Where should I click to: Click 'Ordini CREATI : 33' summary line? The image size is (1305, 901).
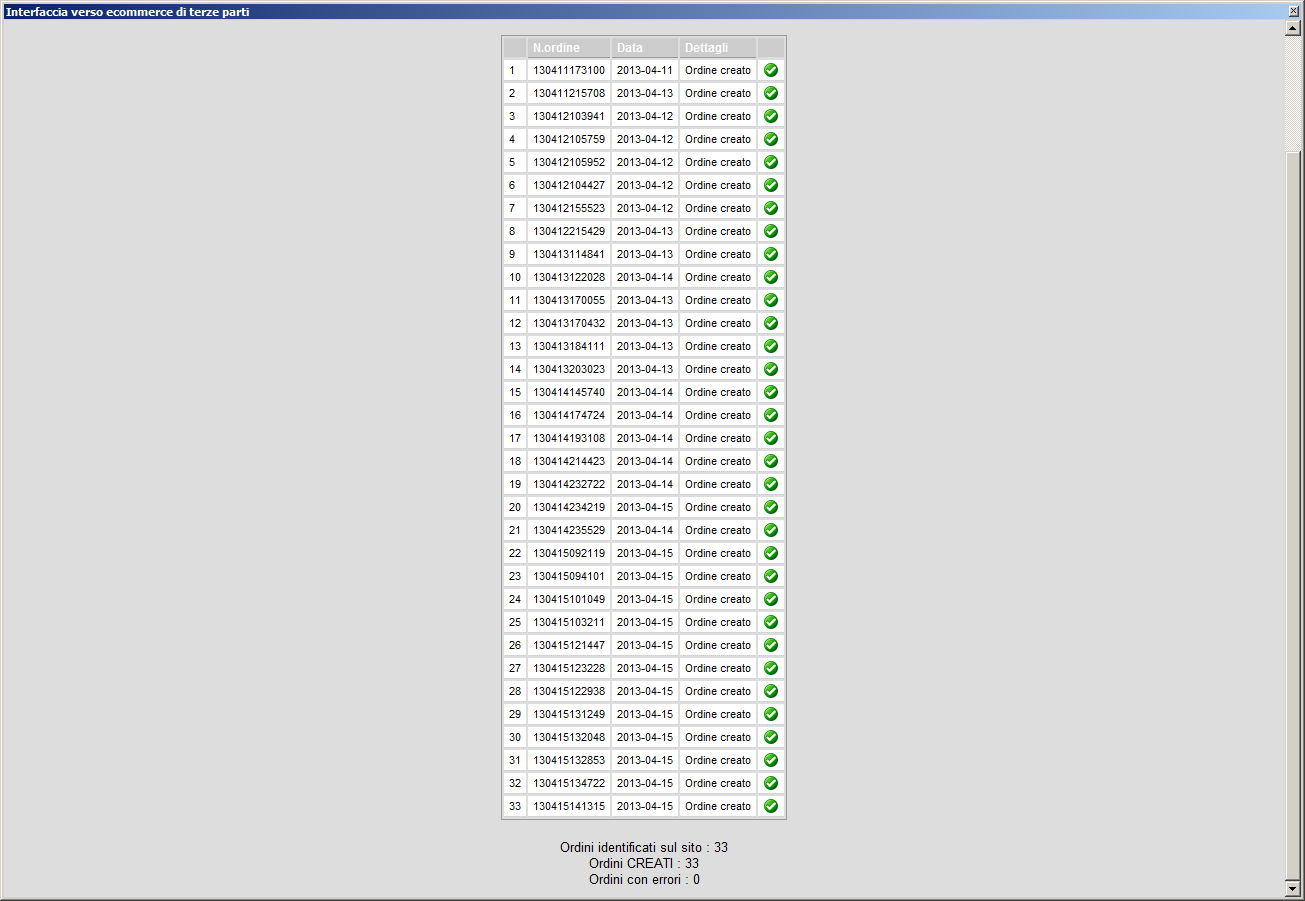[x=644, y=863]
